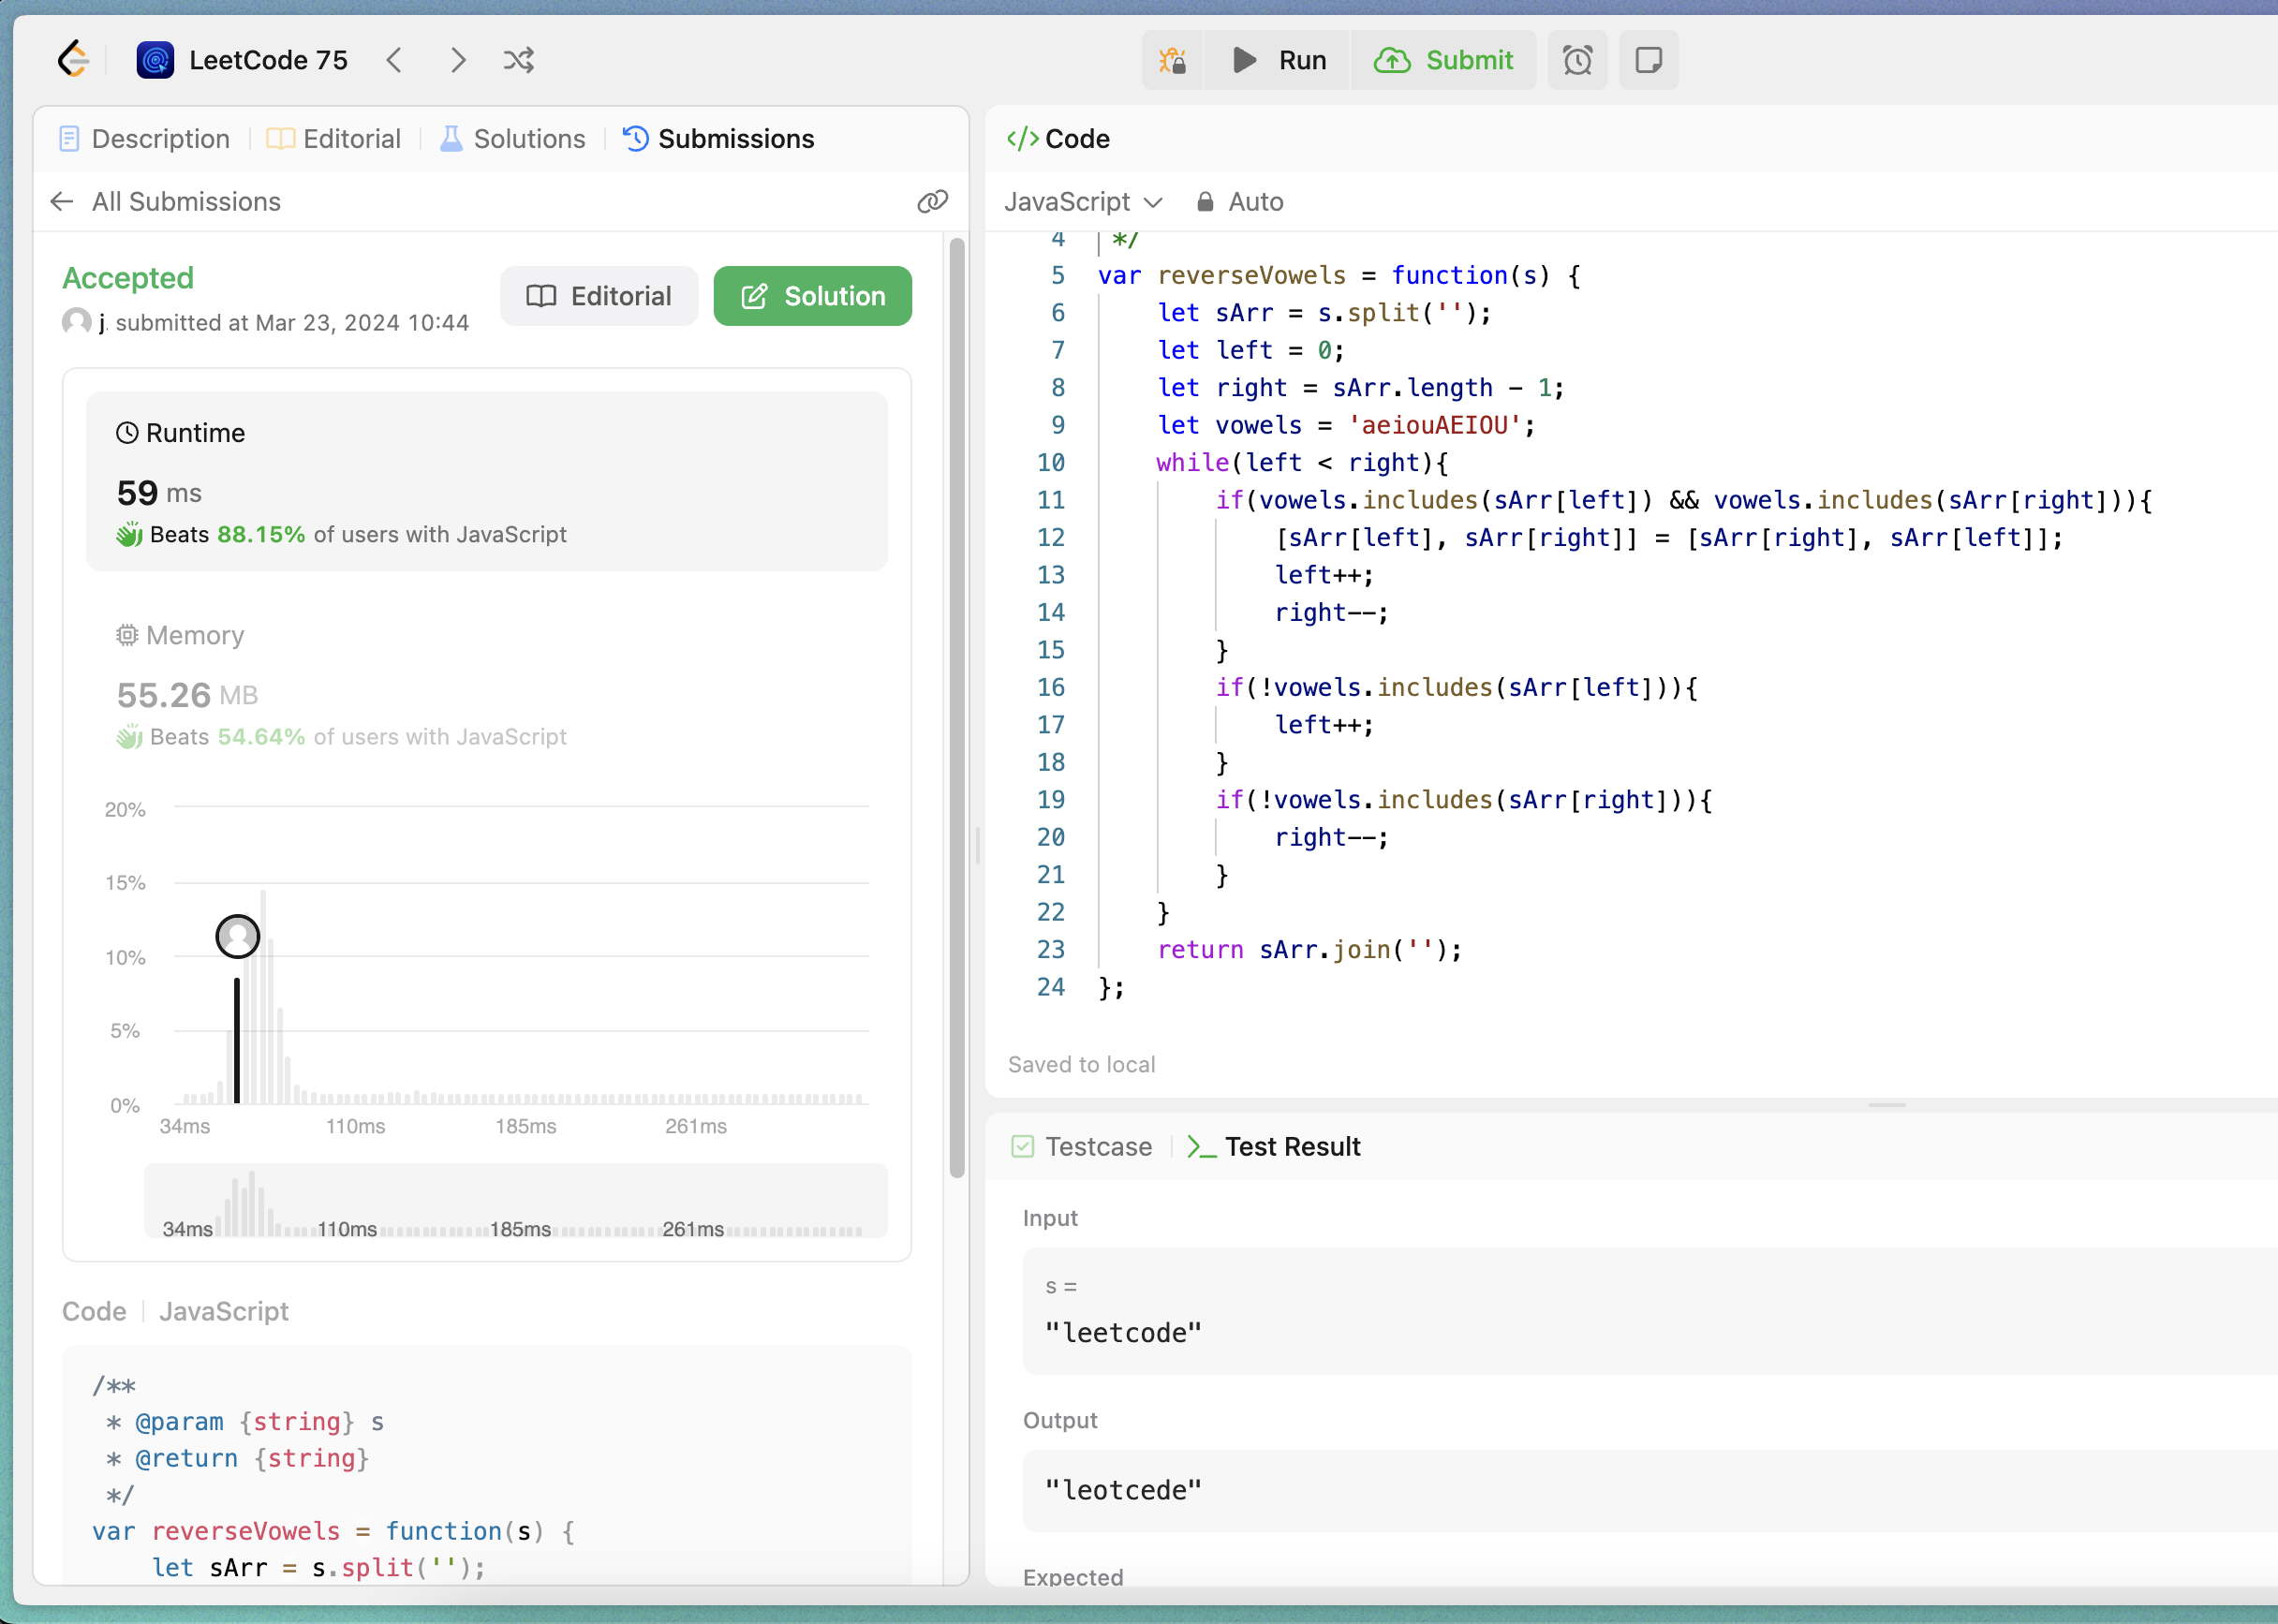This screenshot has height=1624, width=2278.
Task: Open the LeetCode 75 study plan icon
Action: click(x=155, y=60)
